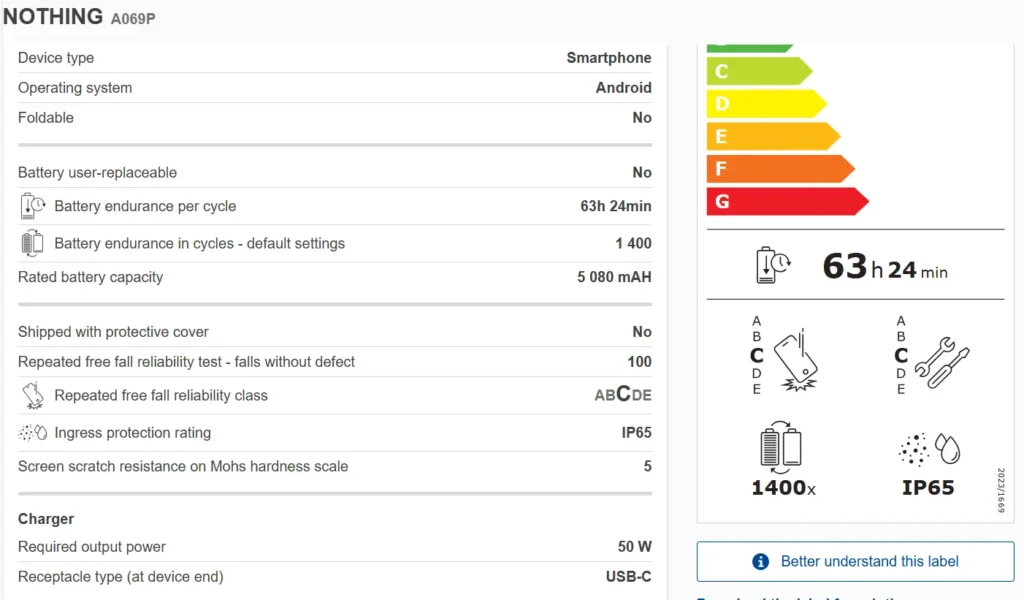Click the ingress protection rating icon

tap(33, 433)
